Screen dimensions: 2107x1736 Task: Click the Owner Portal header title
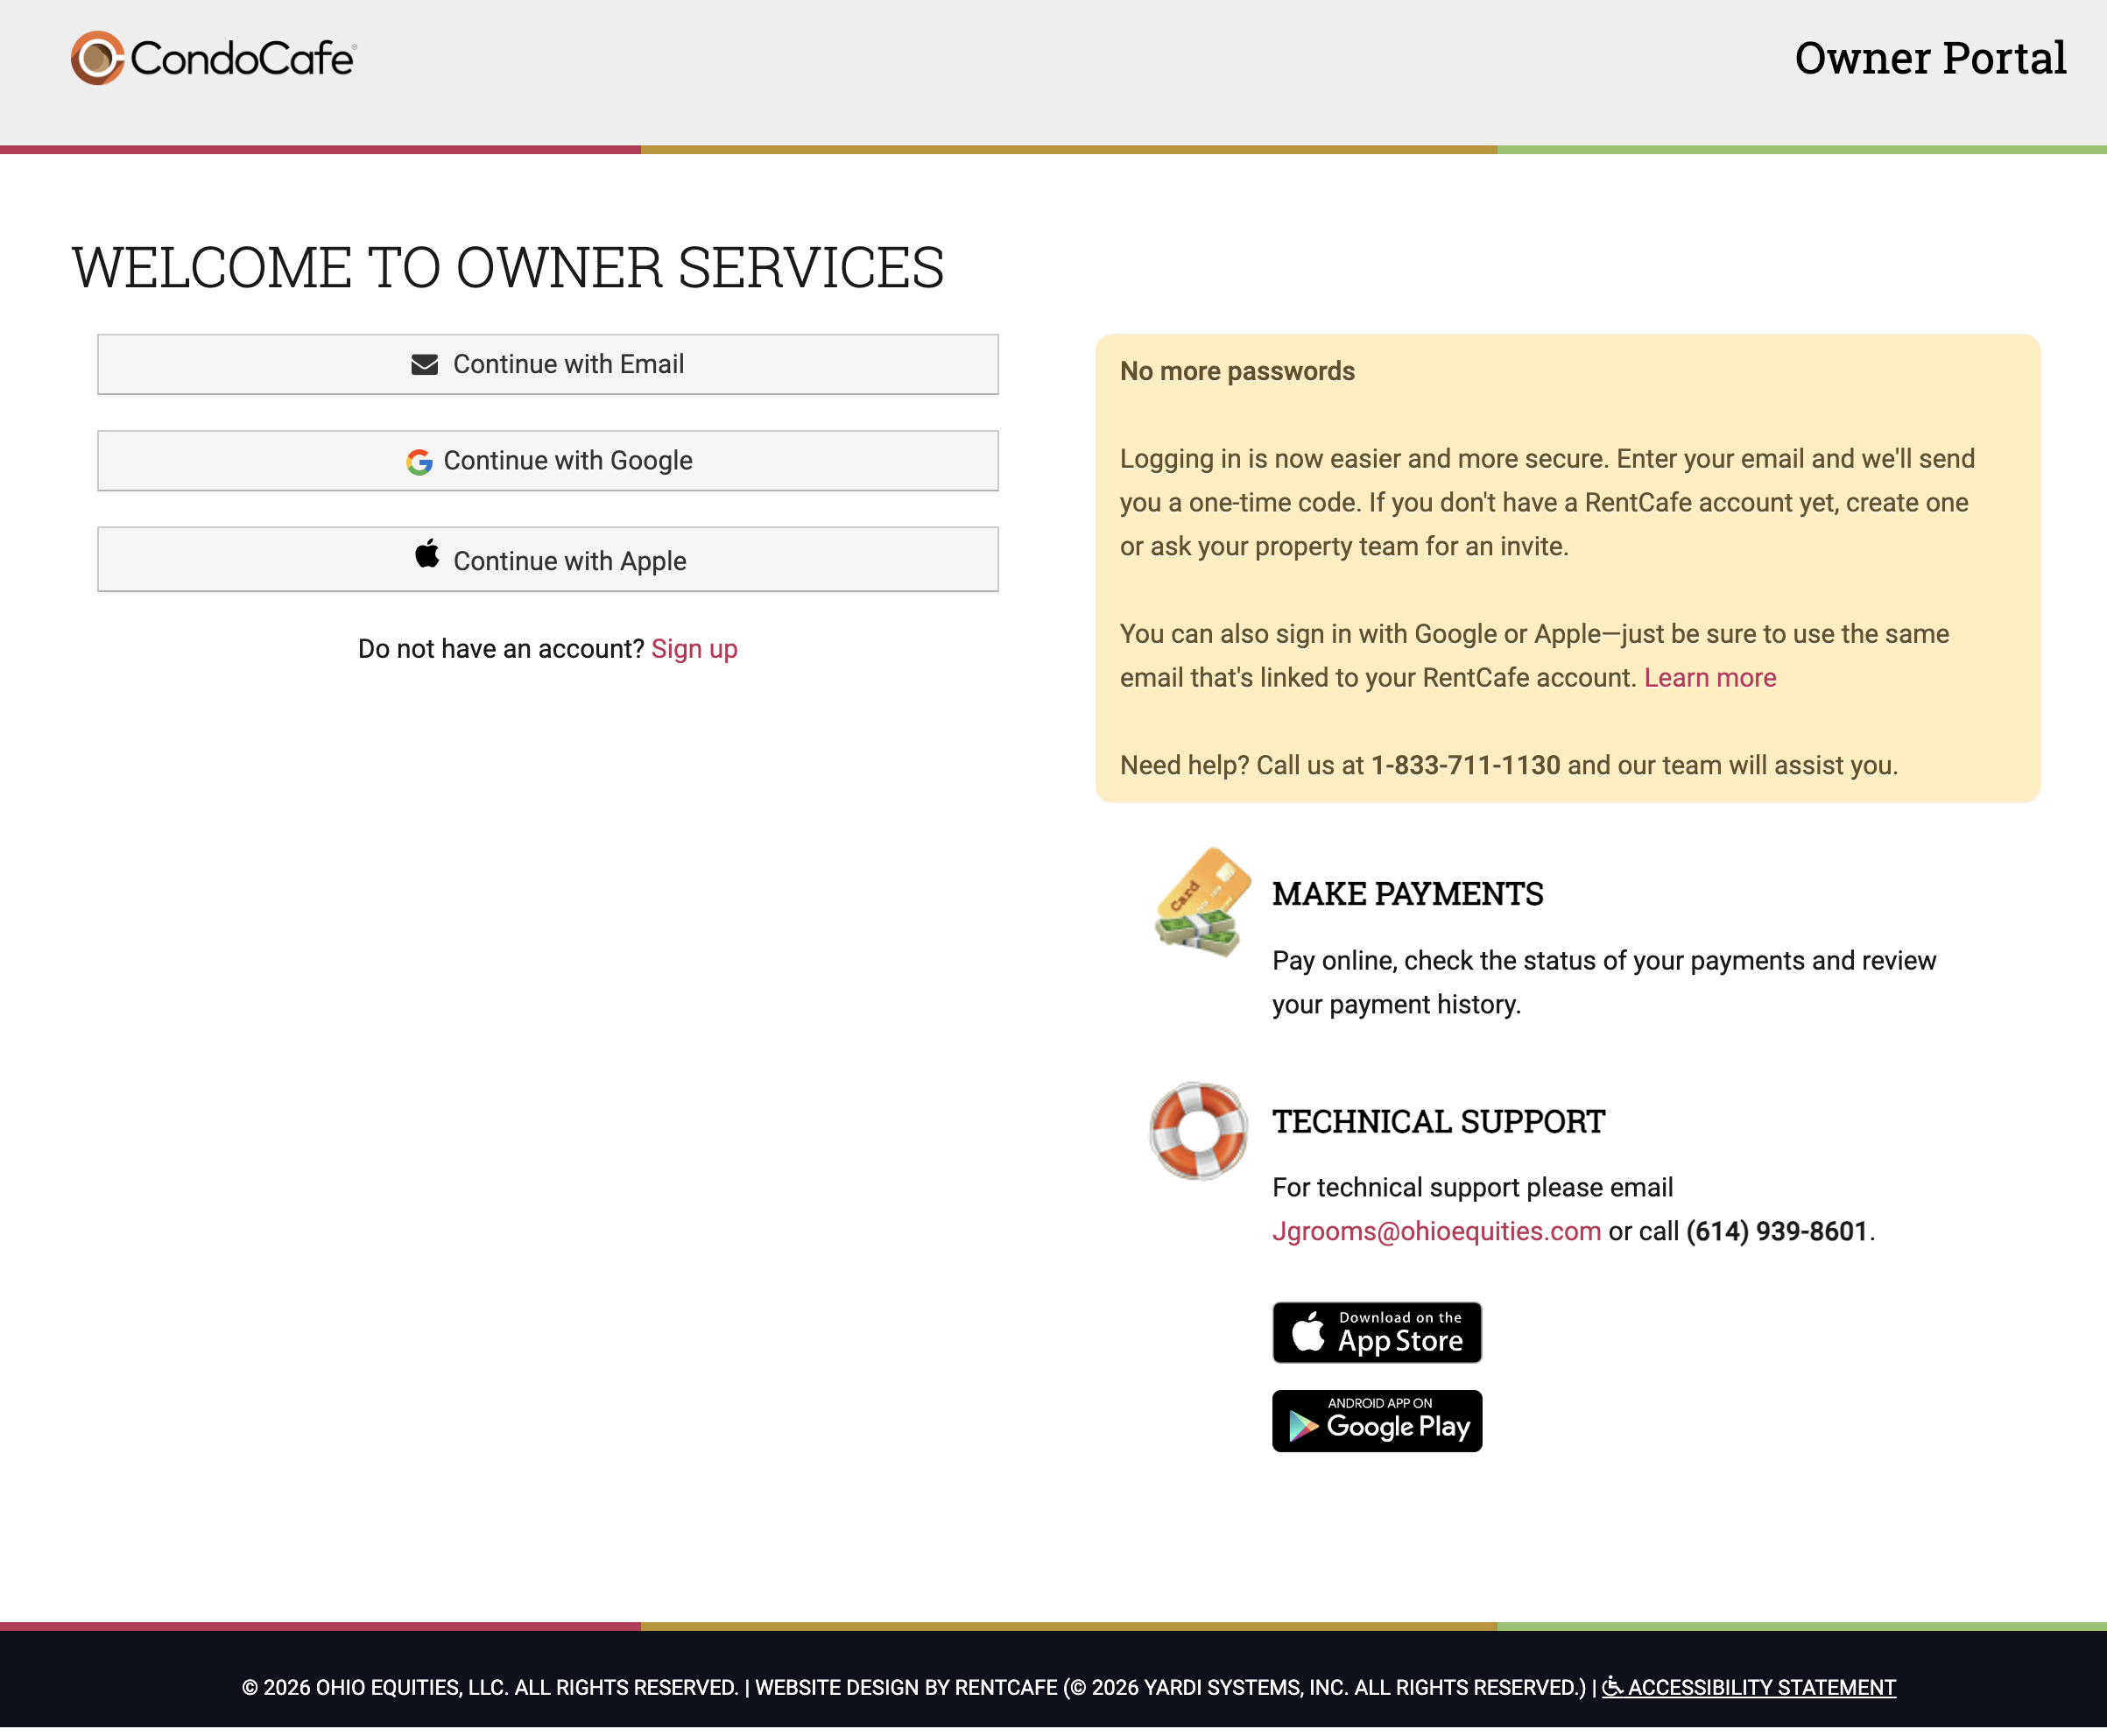point(1929,58)
